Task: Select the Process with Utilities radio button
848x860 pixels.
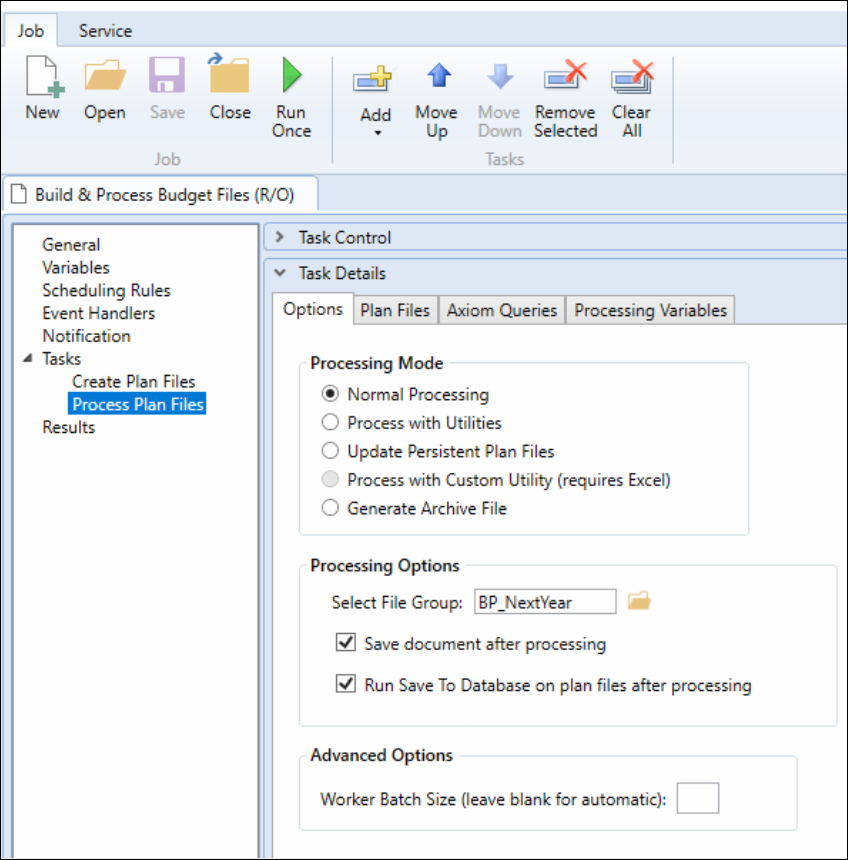Action: (331, 423)
